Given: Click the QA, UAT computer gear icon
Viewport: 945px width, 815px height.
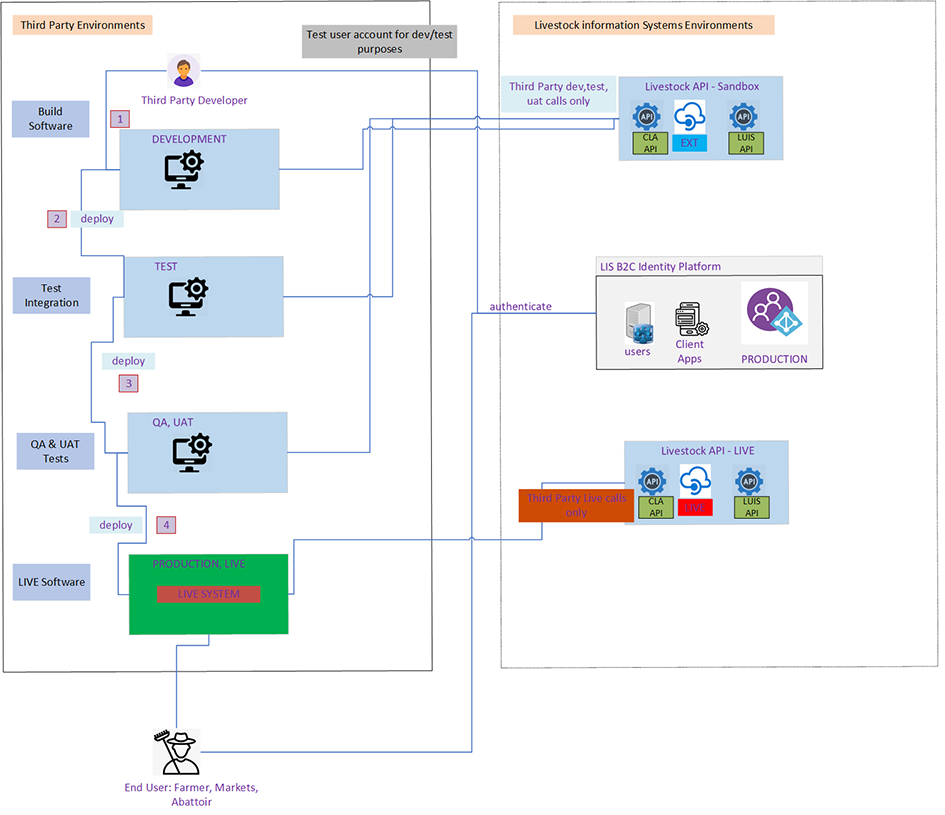Looking at the screenshot, I should [x=192, y=452].
